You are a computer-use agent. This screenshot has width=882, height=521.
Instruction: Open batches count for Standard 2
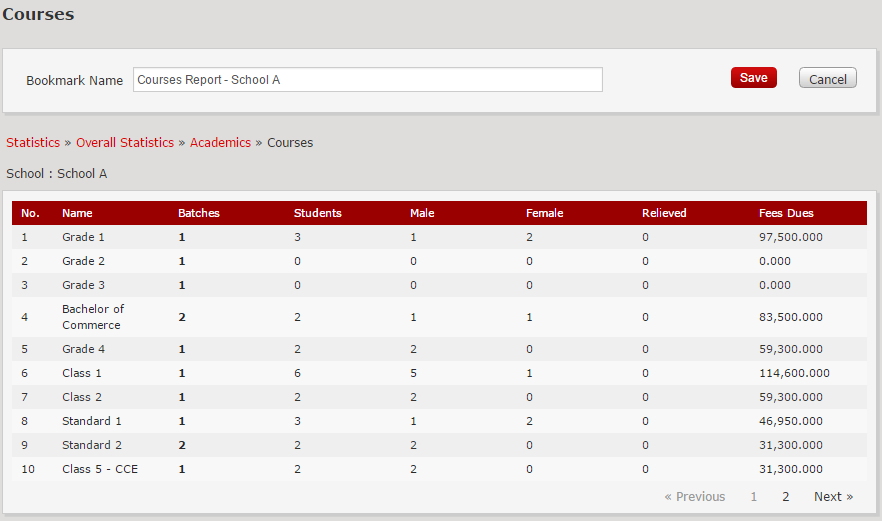pyautogui.click(x=182, y=445)
